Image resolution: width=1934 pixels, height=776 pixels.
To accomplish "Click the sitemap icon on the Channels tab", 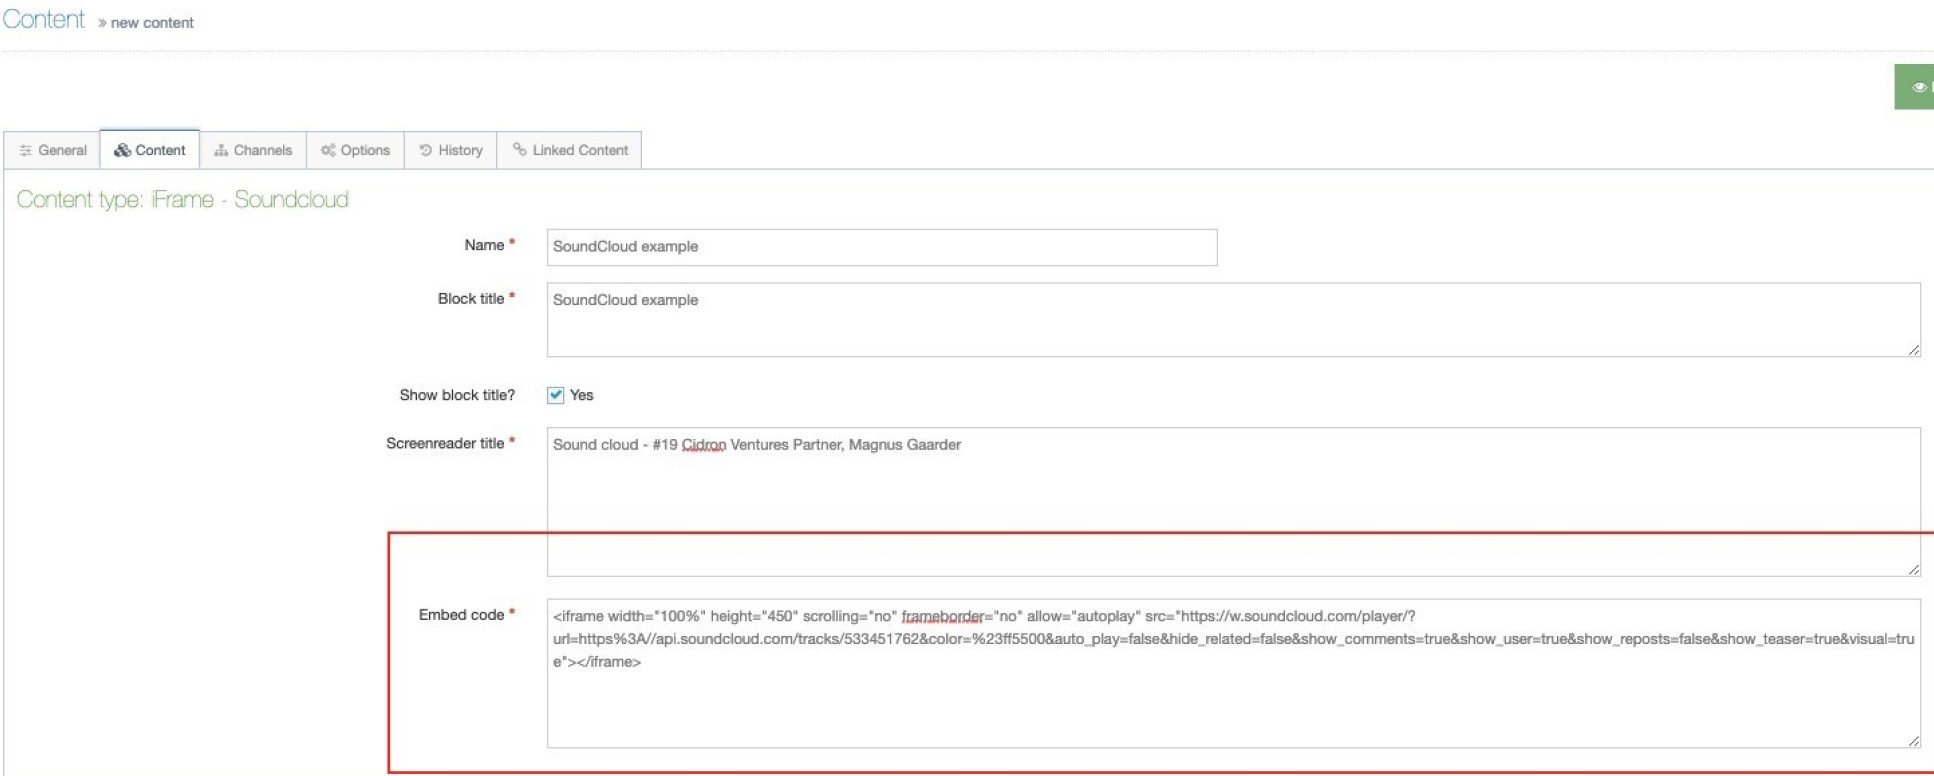I will (x=221, y=151).
